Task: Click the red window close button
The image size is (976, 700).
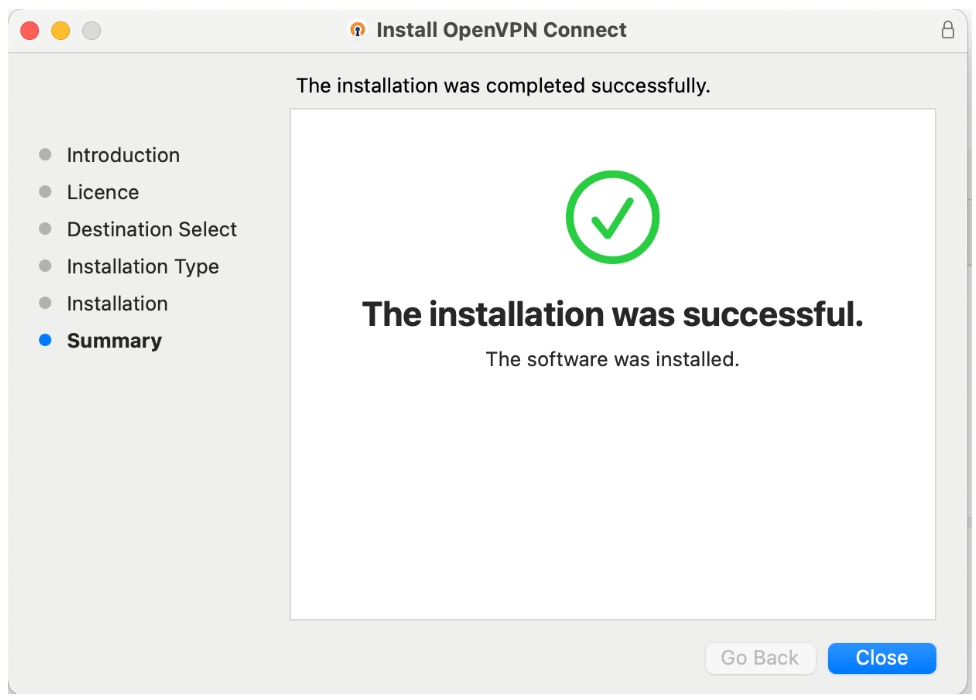Action: click(30, 31)
